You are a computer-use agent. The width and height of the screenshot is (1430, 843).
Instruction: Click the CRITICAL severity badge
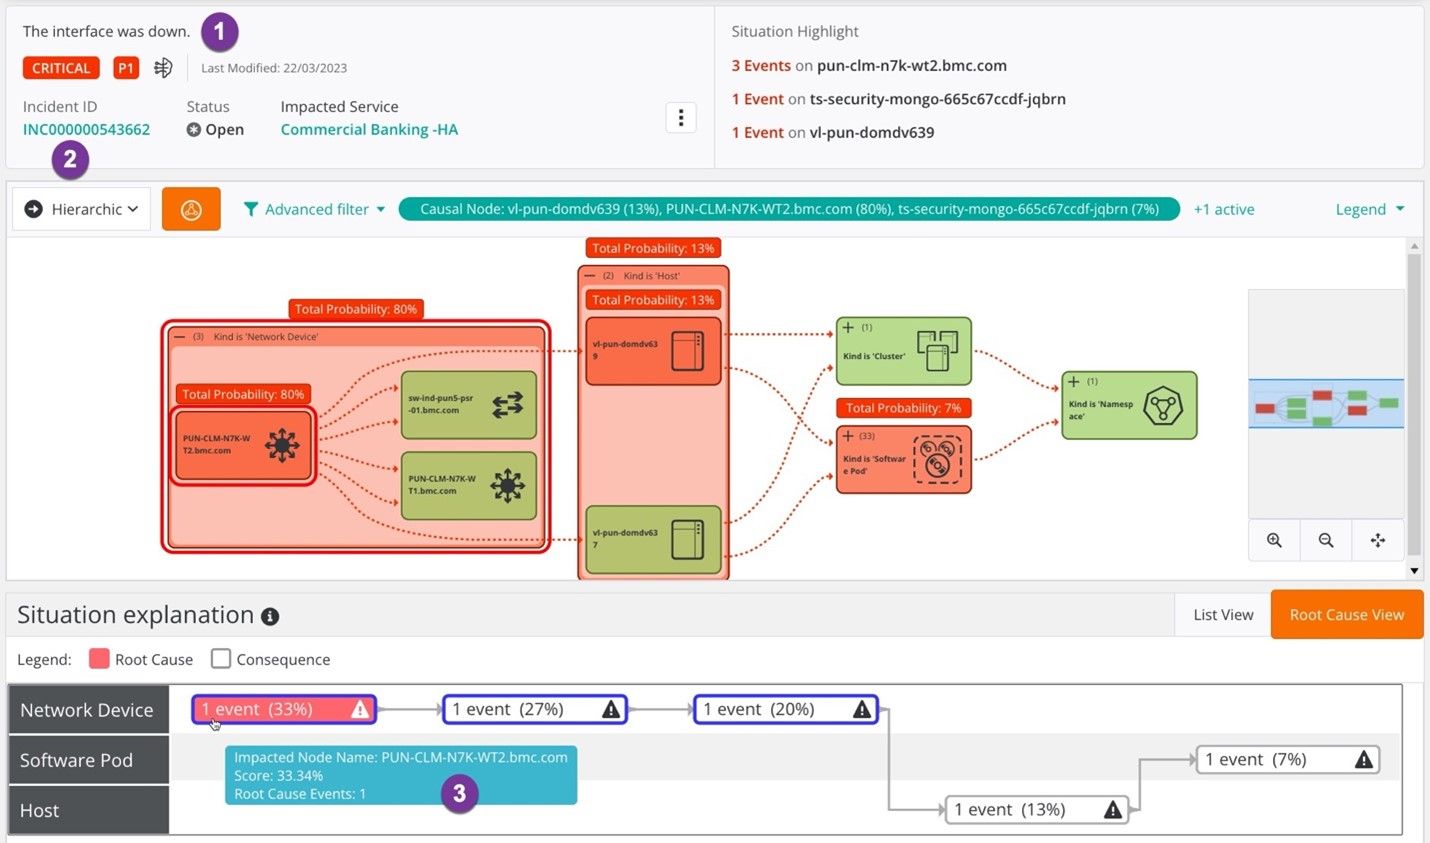[x=61, y=68]
